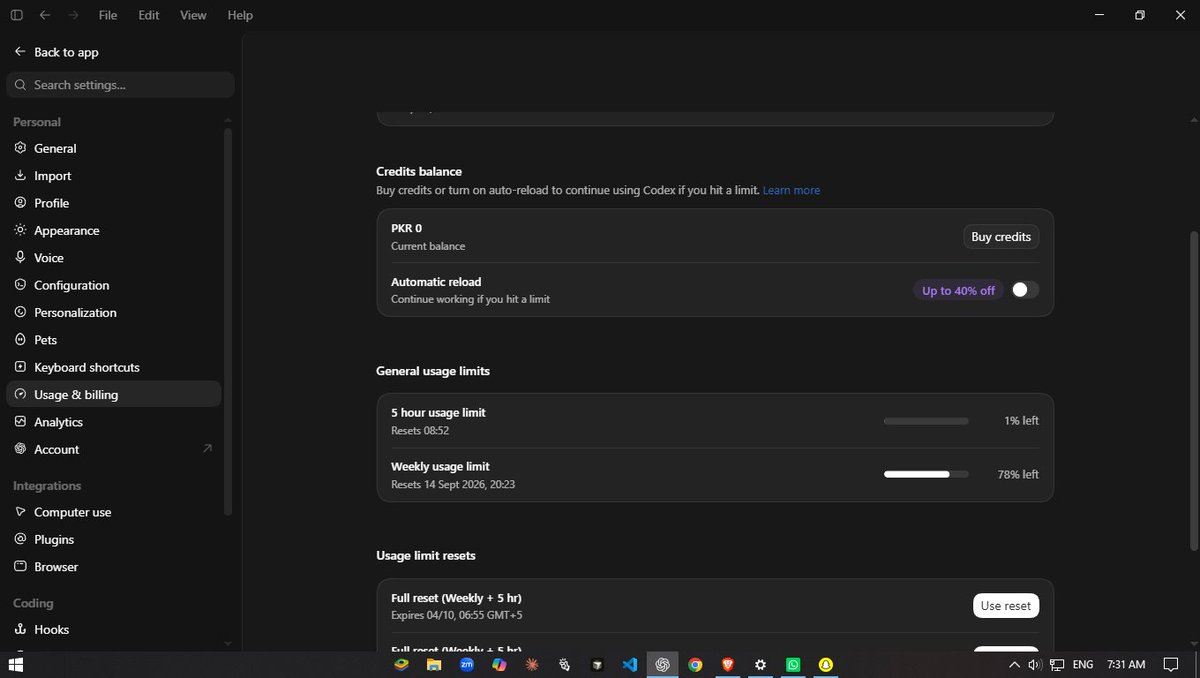Click the Analytics chart icon in sidebar
The width and height of the screenshot is (1200, 678).
[20, 422]
